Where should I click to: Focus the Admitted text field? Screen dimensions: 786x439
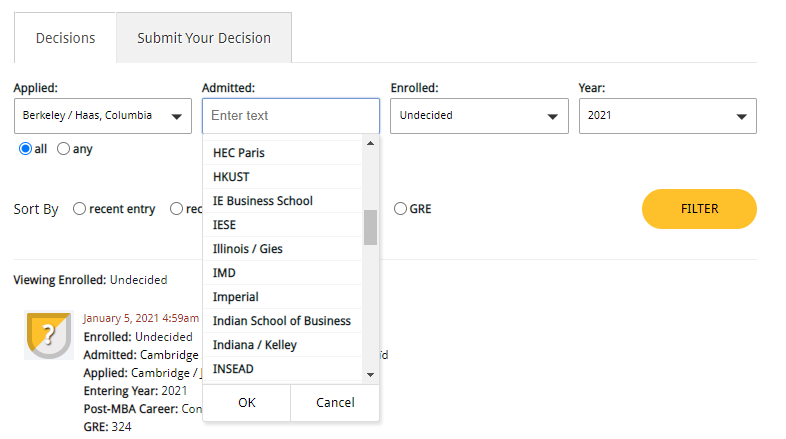coord(291,116)
